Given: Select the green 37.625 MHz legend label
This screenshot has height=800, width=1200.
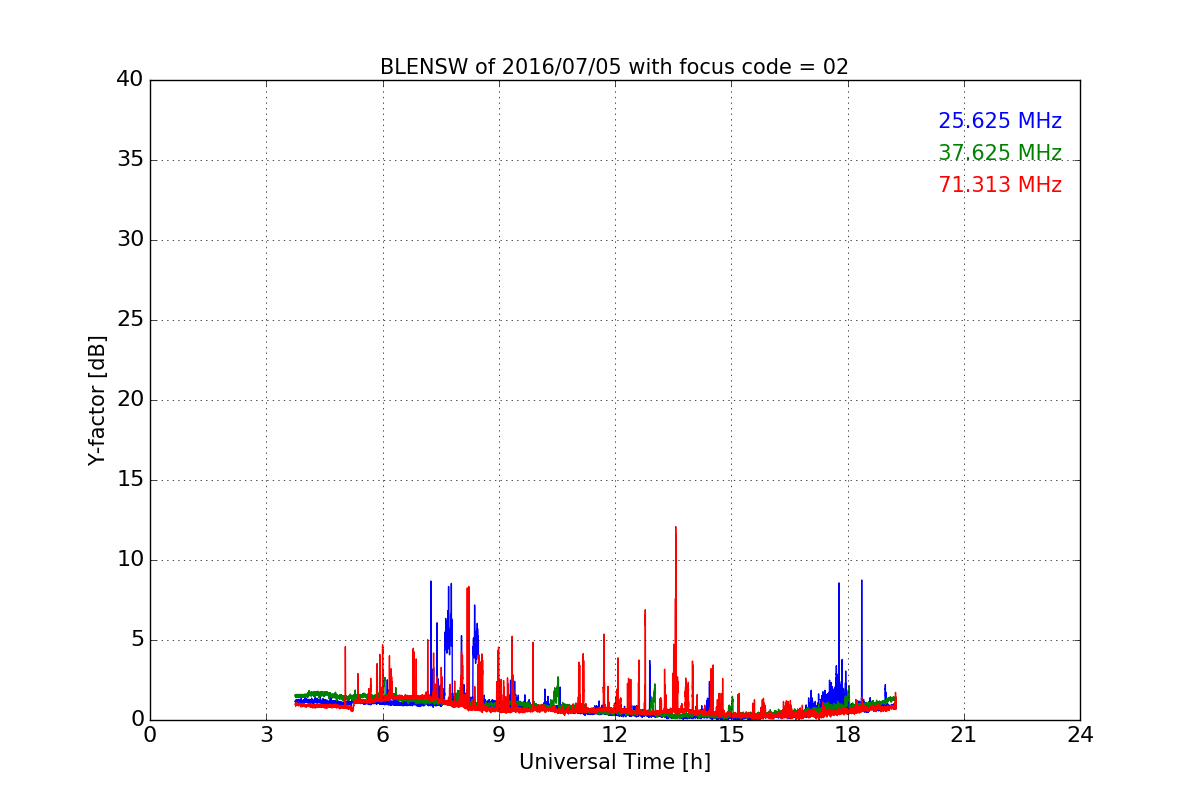Looking at the screenshot, I should point(1000,153).
